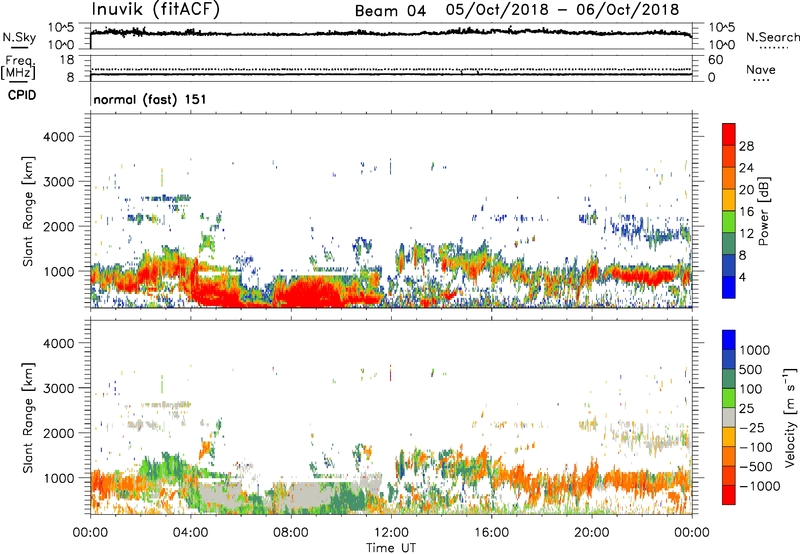Viewport: 800px width, 554px height.
Task: Click the 'Nave' legend label
Action: [x=761, y=69]
